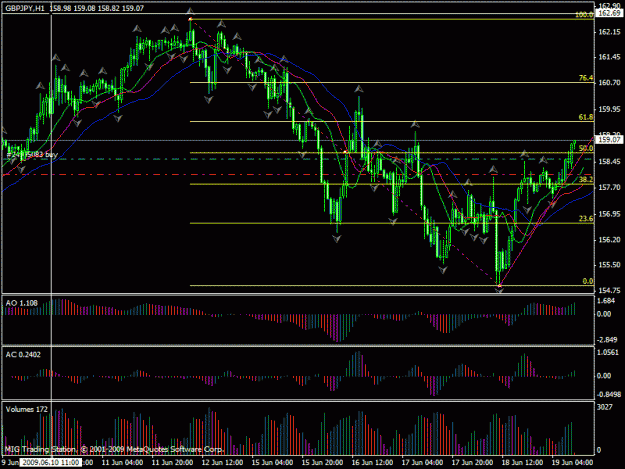
Task: Click the 156.95 price scale value
Action: pyautogui.click(x=609, y=214)
